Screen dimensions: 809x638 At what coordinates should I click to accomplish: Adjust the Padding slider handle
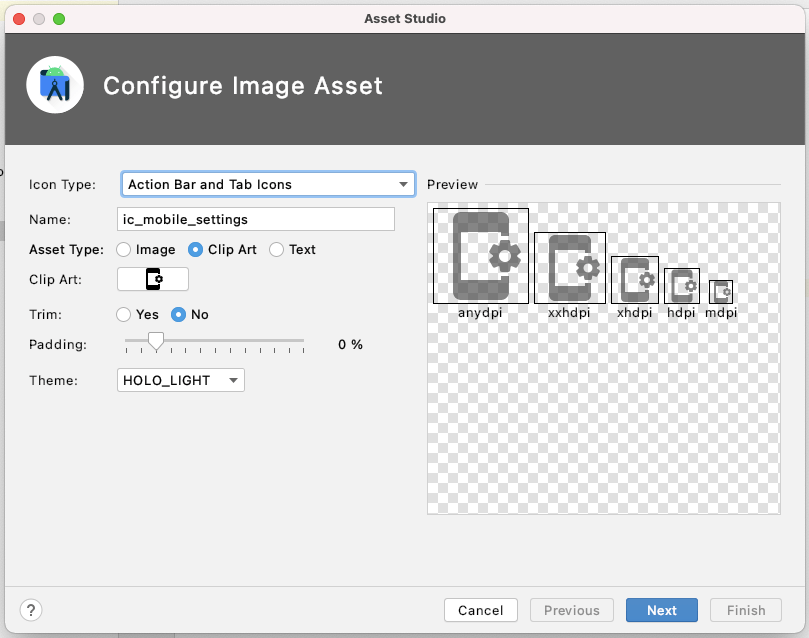(x=155, y=341)
